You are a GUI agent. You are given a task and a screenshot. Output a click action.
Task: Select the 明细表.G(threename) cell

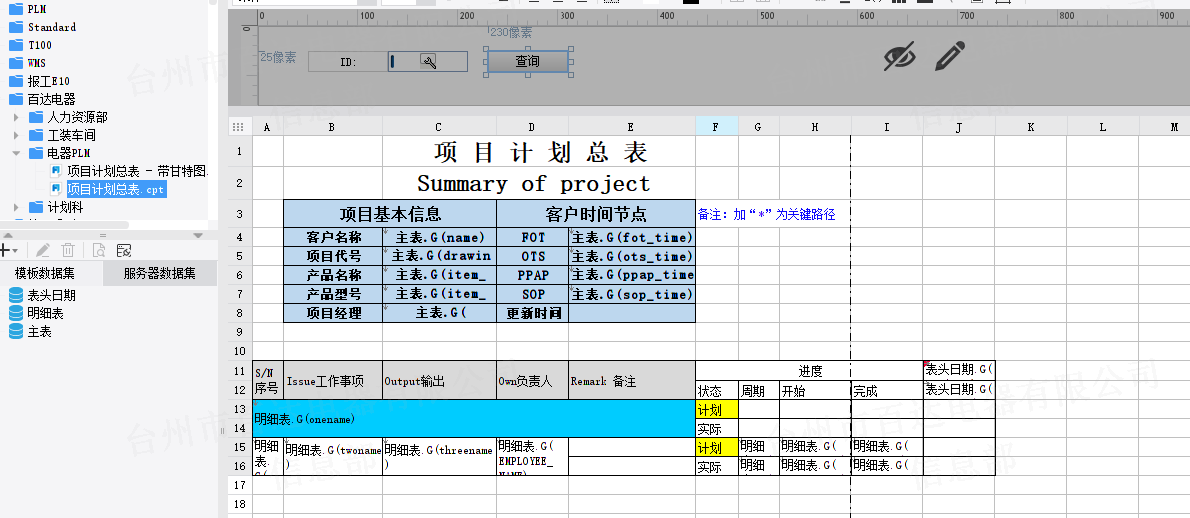(439, 457)
